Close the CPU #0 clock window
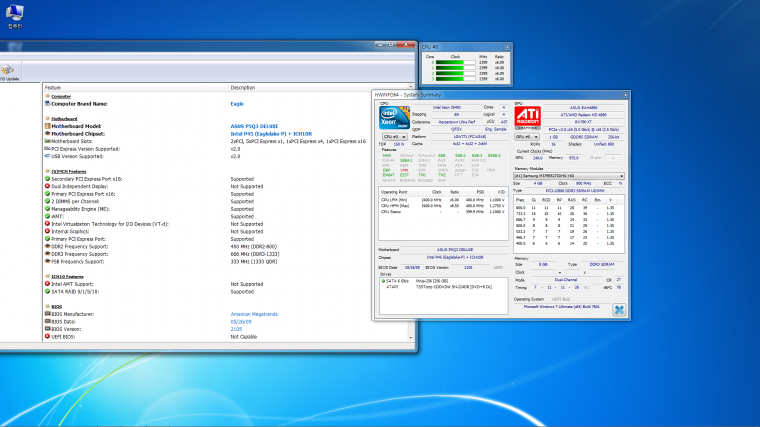 (507, 47)
